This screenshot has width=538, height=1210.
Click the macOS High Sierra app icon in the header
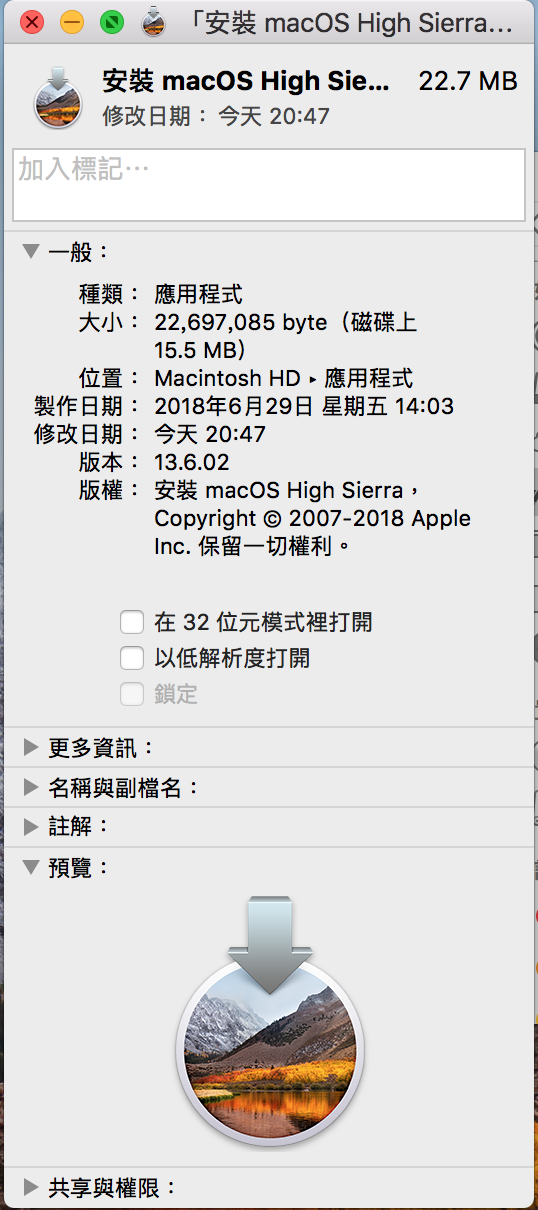tap(58, 97)
